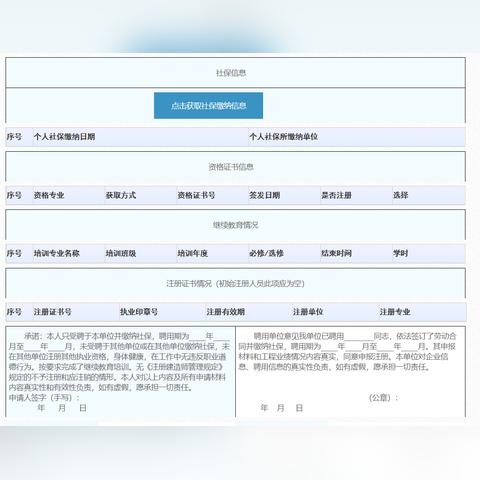Image resolution: width=480 pixels, height=480 pixels.
Task: Select the 资格证书信息 section title
Action: point(231,167)
